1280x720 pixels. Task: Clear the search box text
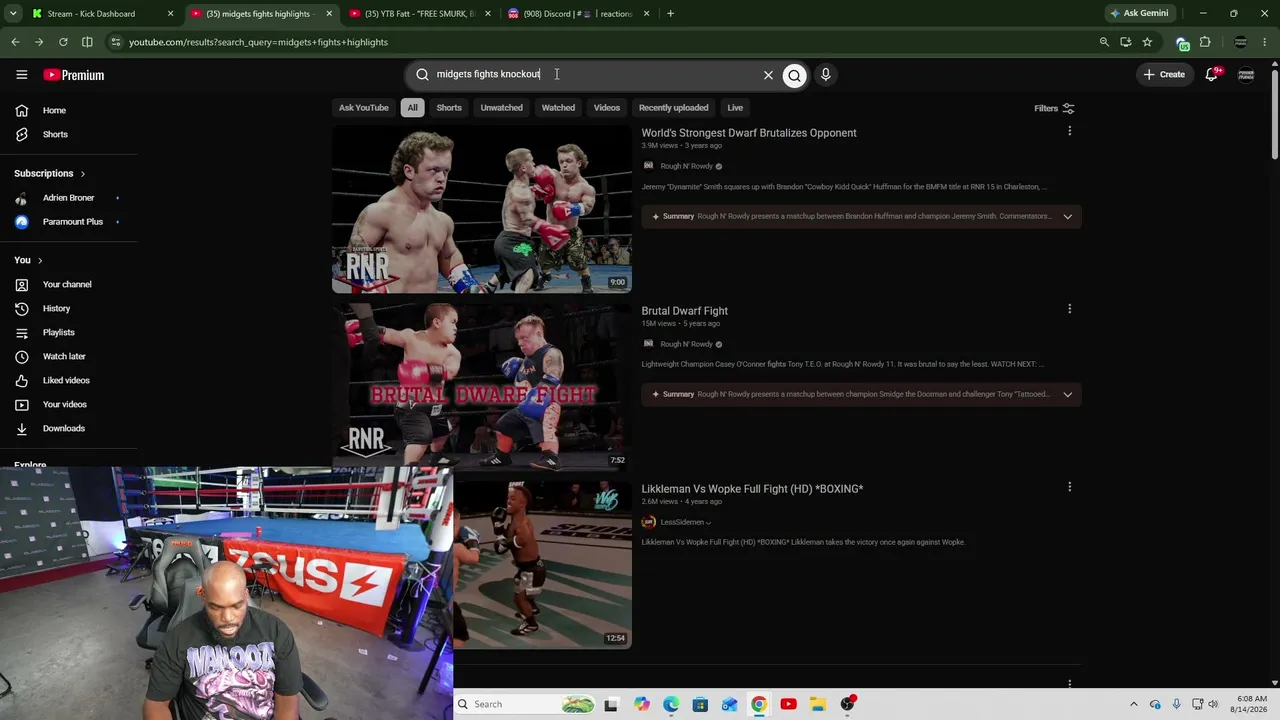click(768, 75)
